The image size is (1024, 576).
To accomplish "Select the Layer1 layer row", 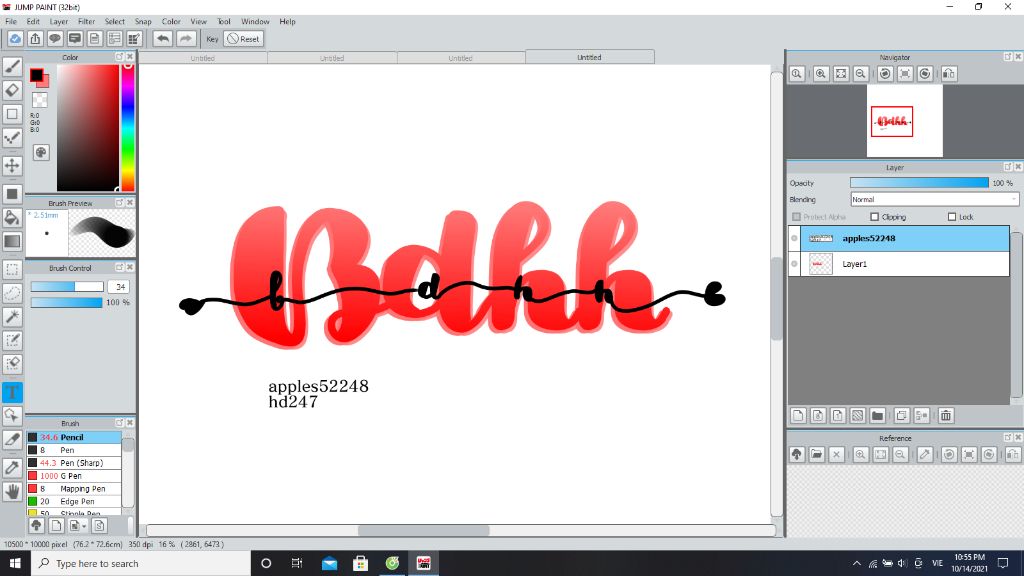I will [899, 264].
